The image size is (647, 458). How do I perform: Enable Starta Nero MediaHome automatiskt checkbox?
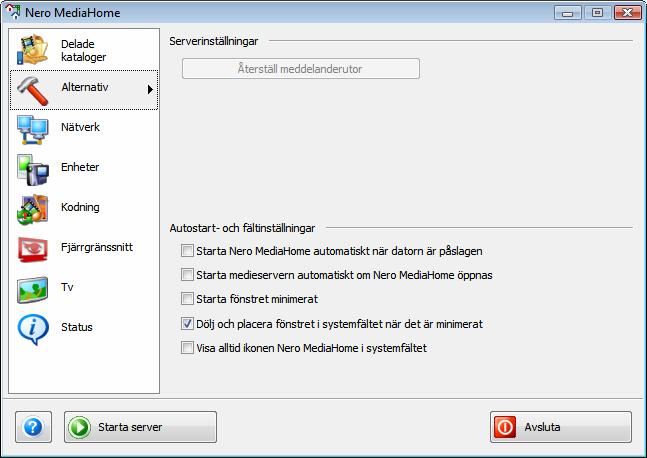(187, 250)
